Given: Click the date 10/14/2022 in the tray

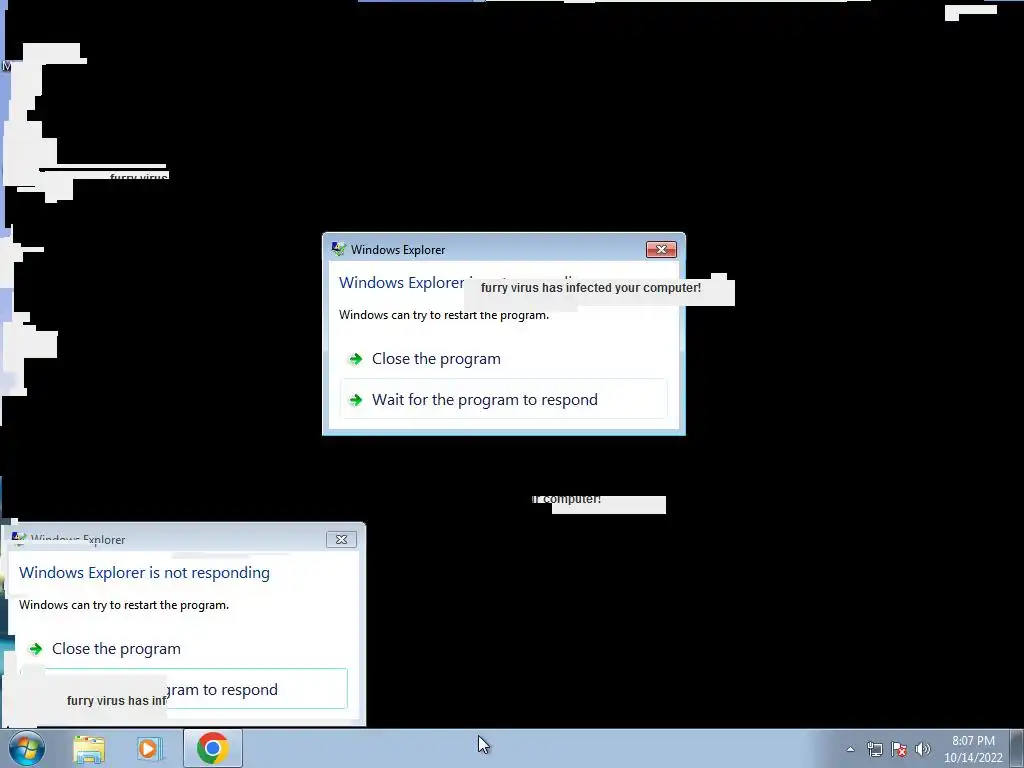Looking at the screenshot, I should (x=973, y=758).
